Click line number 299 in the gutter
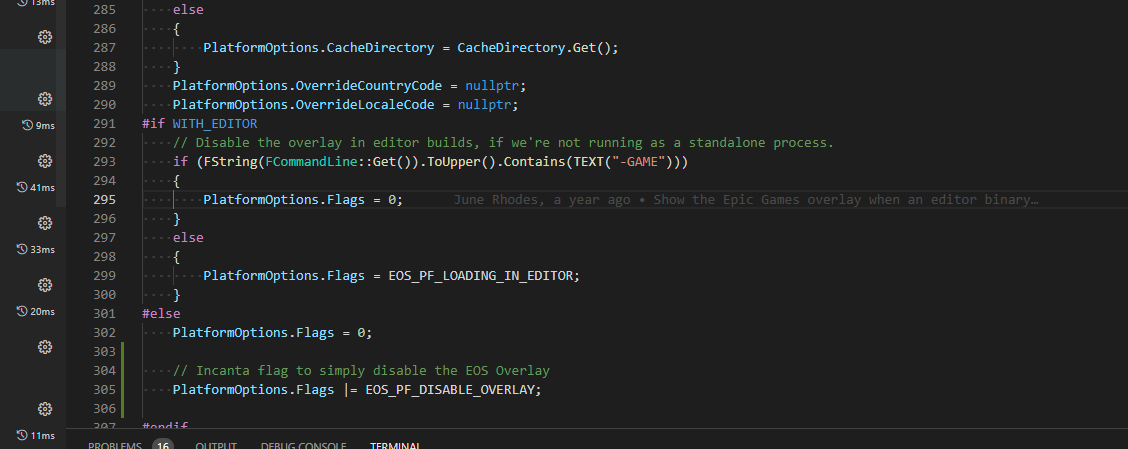The width and height of the screenshot is (1128, 449). [104, 276]
